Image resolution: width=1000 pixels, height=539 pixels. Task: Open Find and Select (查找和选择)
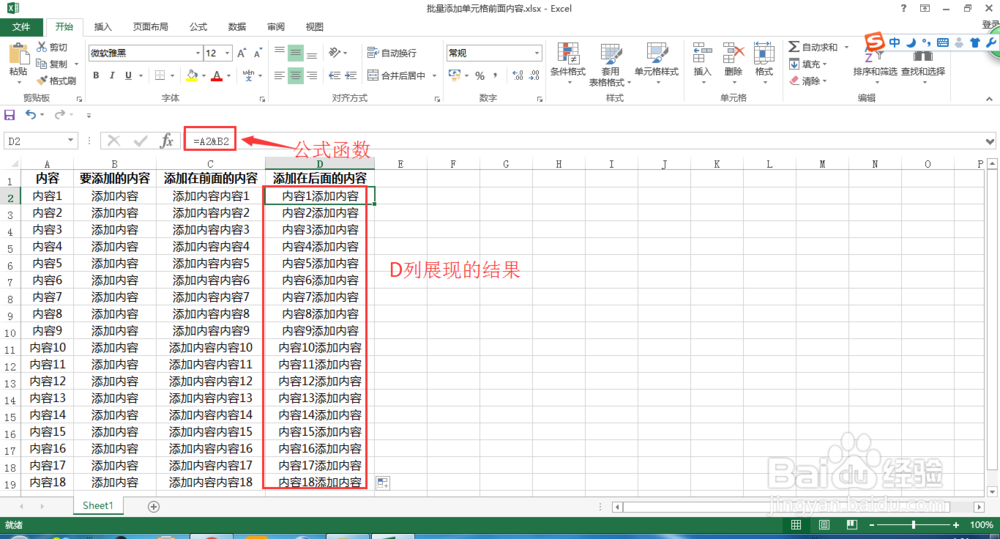click(923, 67)
